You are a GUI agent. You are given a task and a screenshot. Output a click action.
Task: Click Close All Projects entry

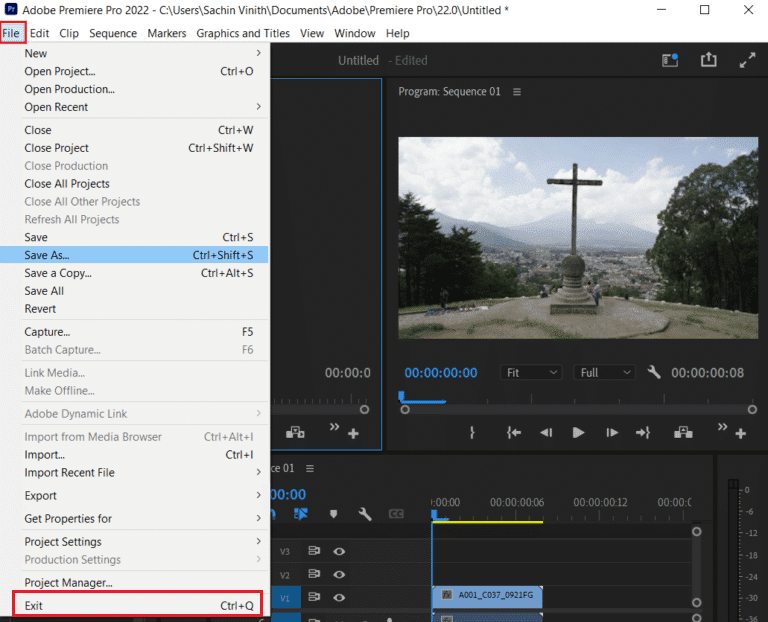coord(135,184)
